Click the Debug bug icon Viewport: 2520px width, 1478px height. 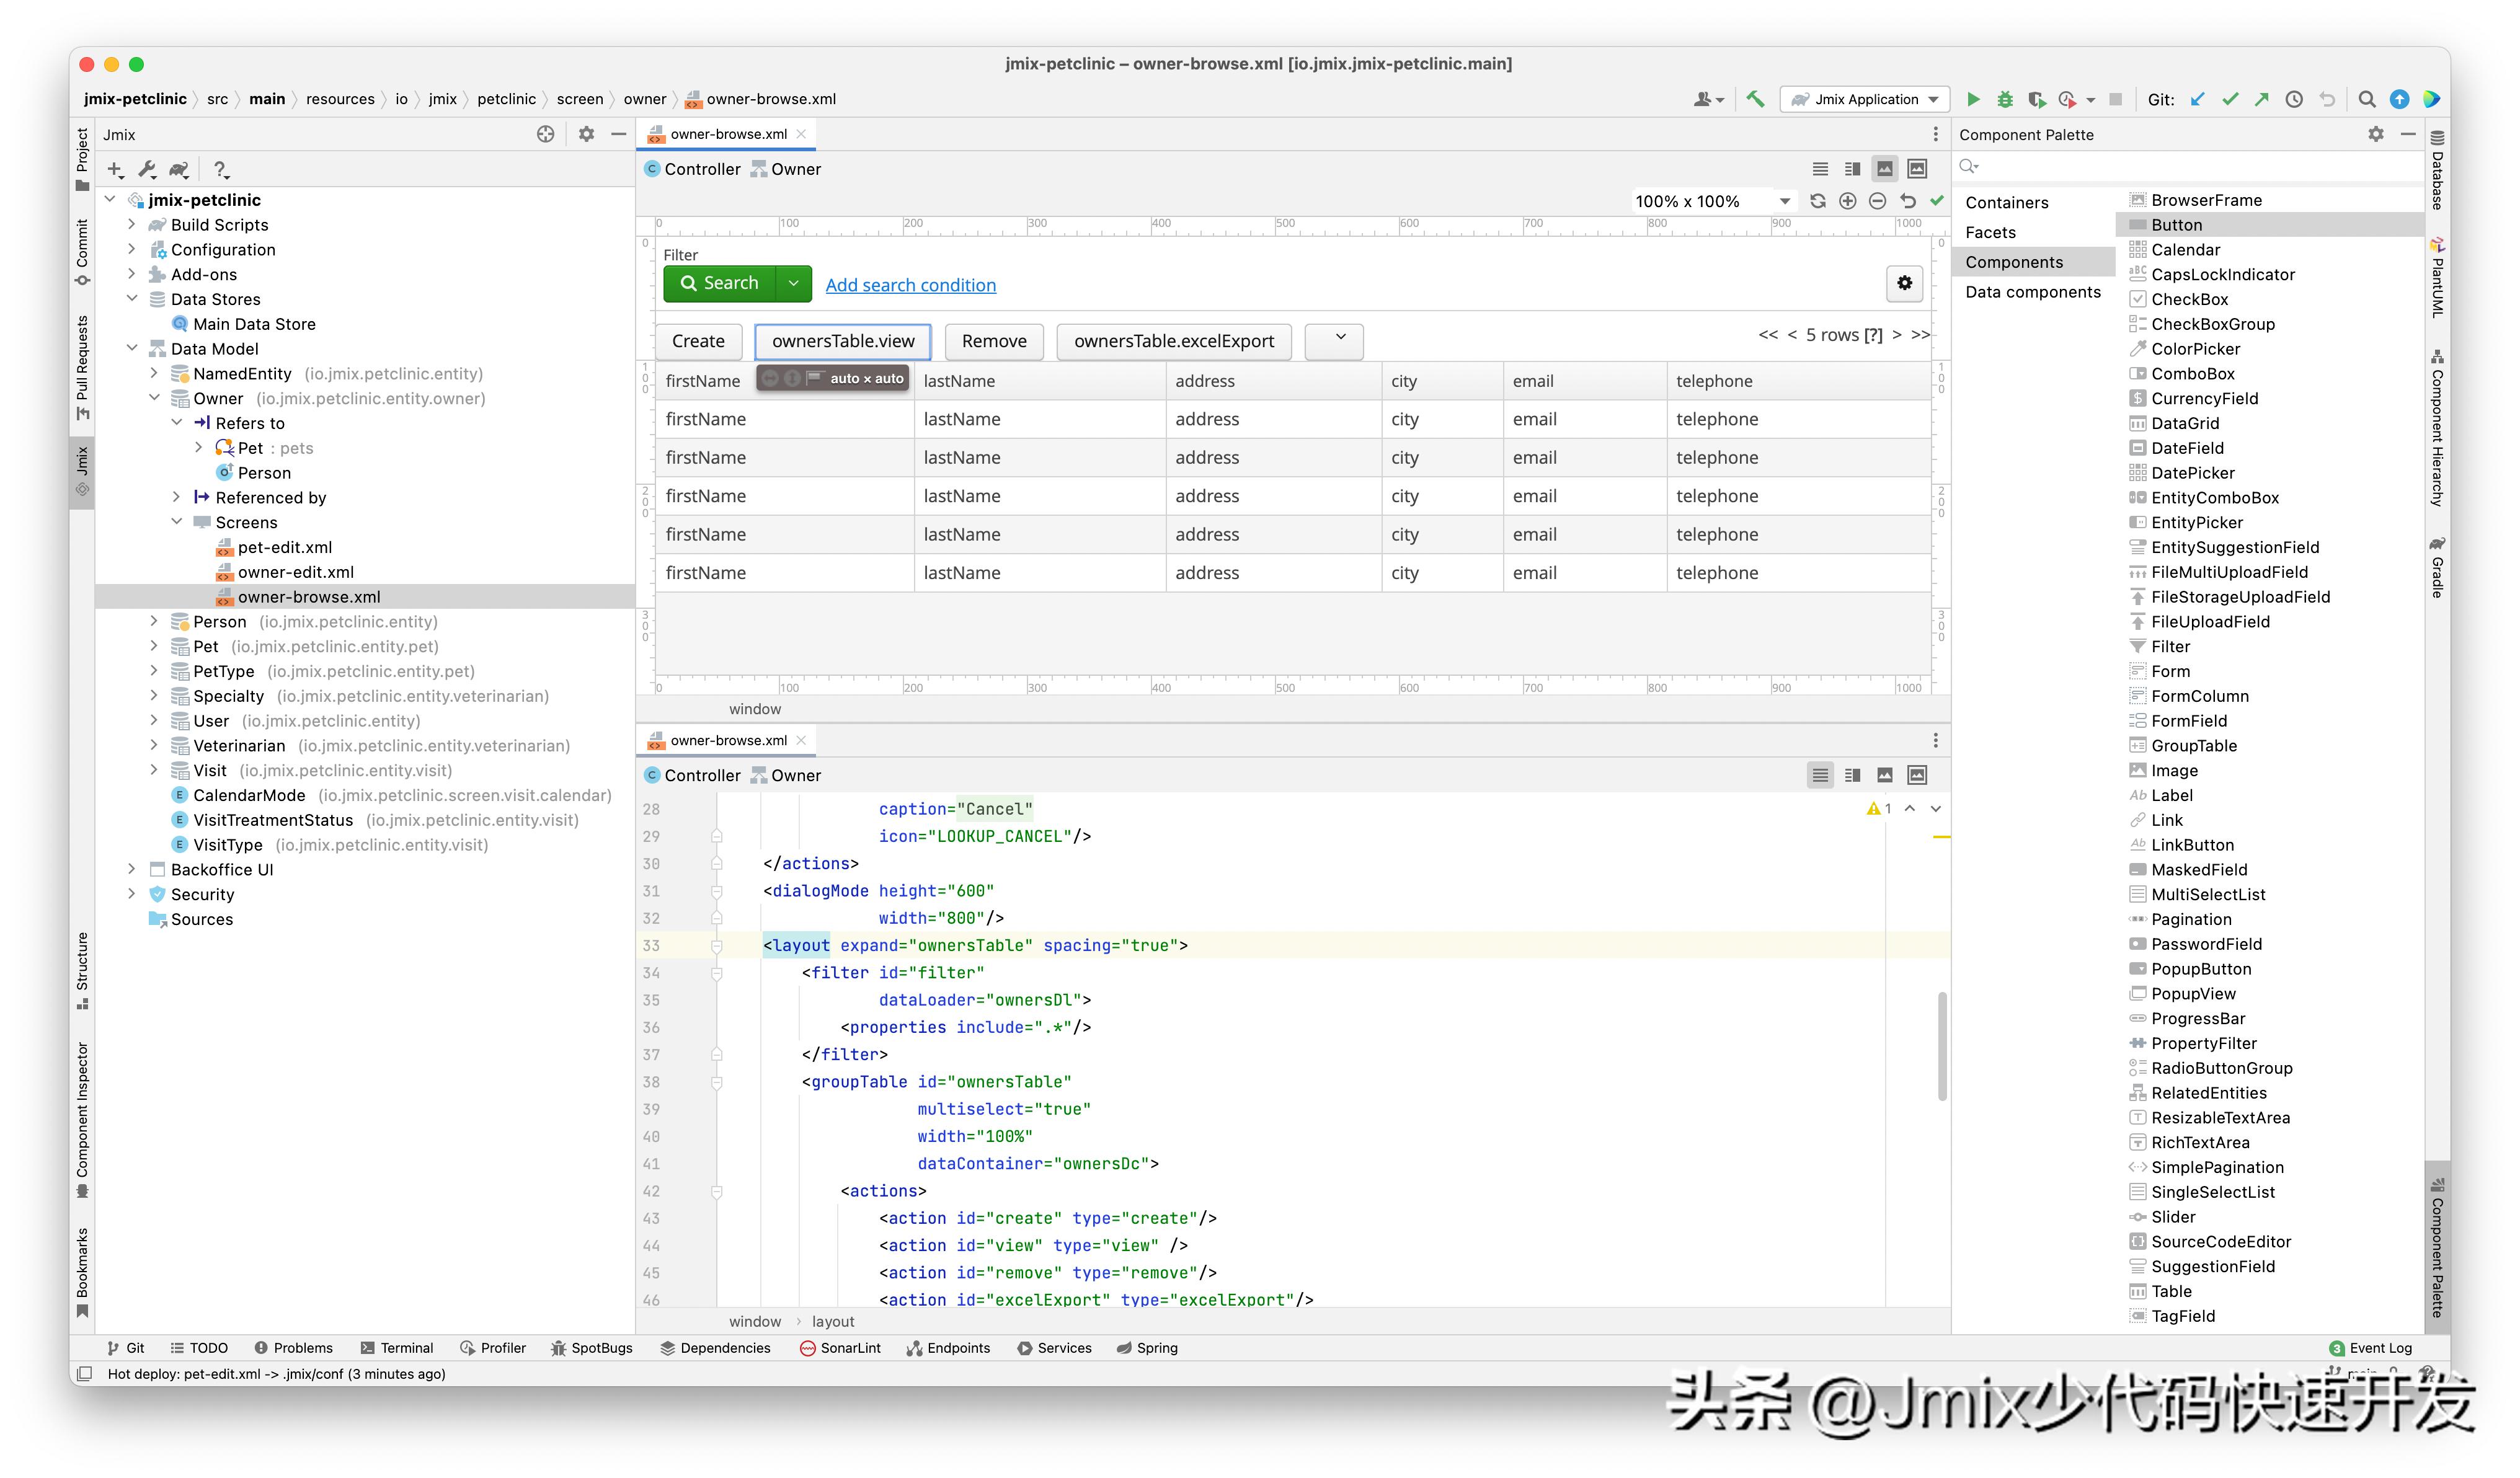[2004, 99]
